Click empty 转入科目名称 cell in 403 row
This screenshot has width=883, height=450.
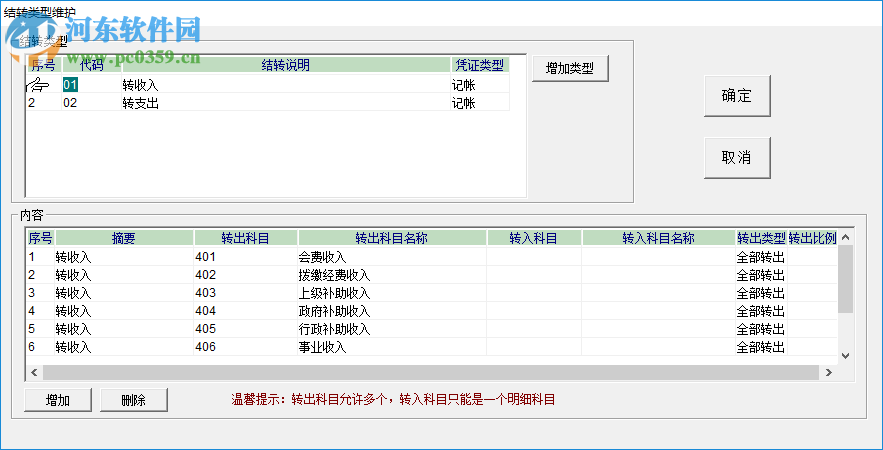pyautogui.click(x=658, y=293)
